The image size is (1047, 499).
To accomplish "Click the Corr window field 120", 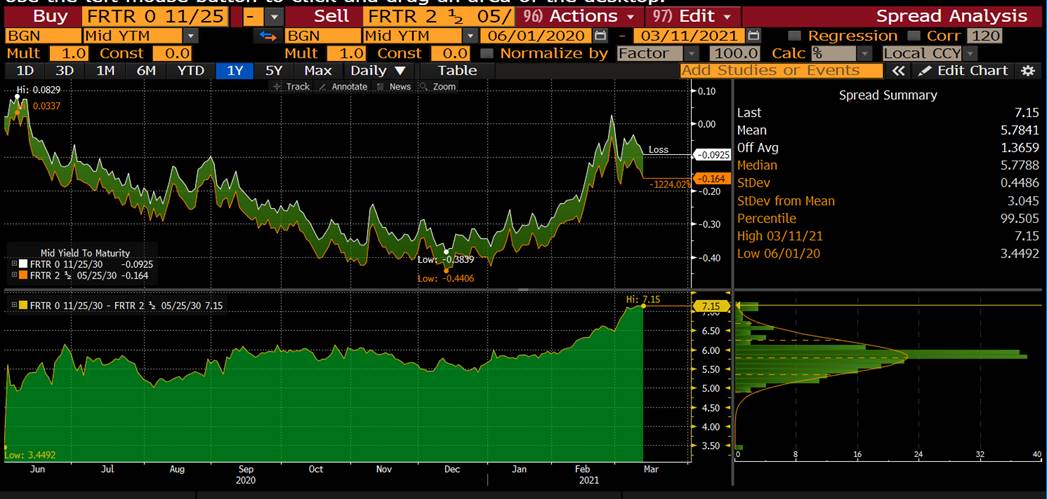I will pyautogui.click(x=986, y=36).
